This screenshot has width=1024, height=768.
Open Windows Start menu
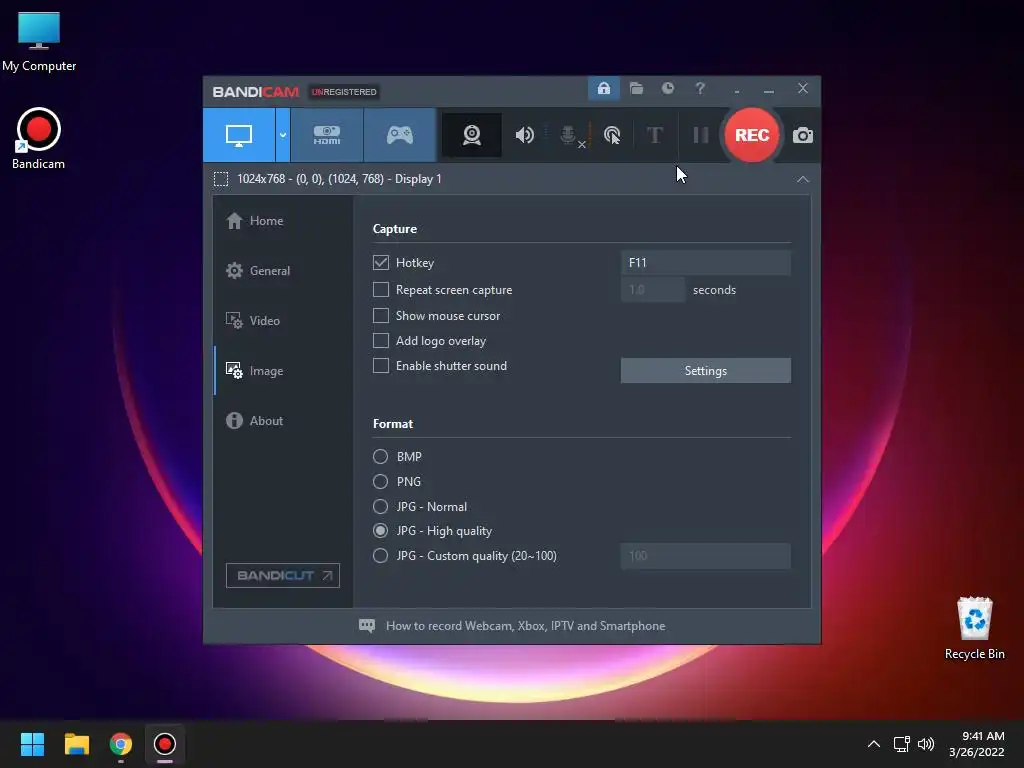pyautogui.click(x=33, y=744)
